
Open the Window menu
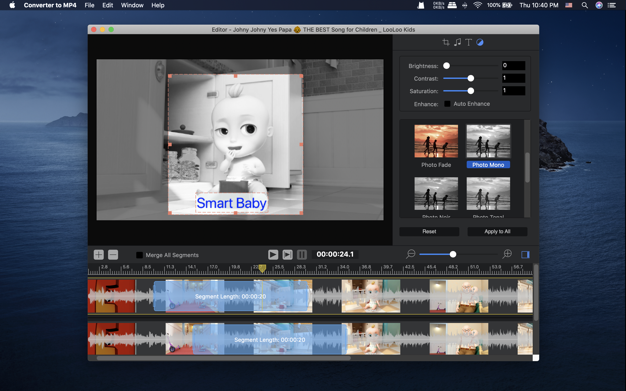(132, 5)
